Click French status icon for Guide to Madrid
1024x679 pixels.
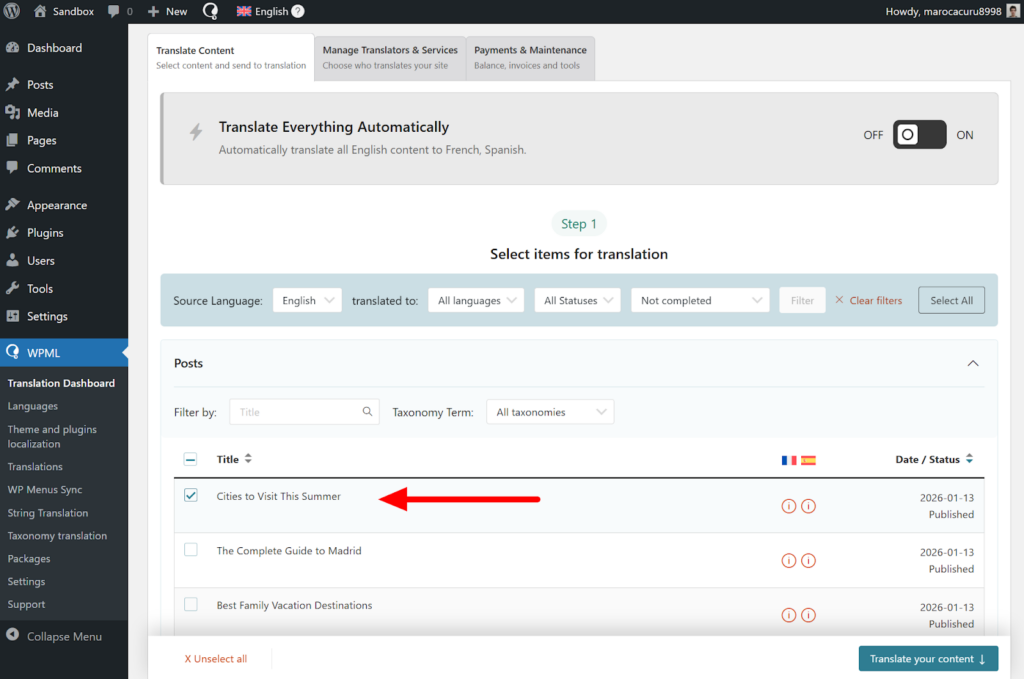click(789, 560)
